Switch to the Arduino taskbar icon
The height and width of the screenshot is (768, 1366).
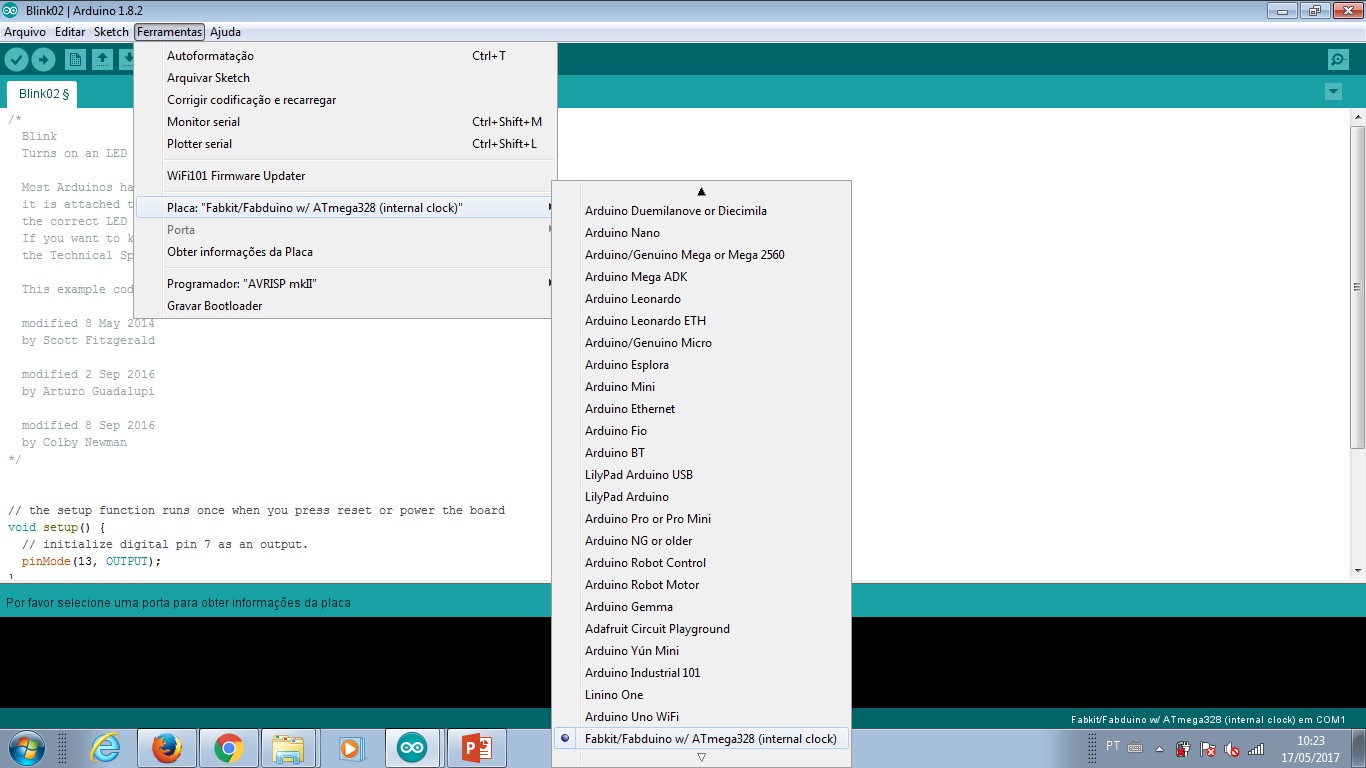click(411, 748)
